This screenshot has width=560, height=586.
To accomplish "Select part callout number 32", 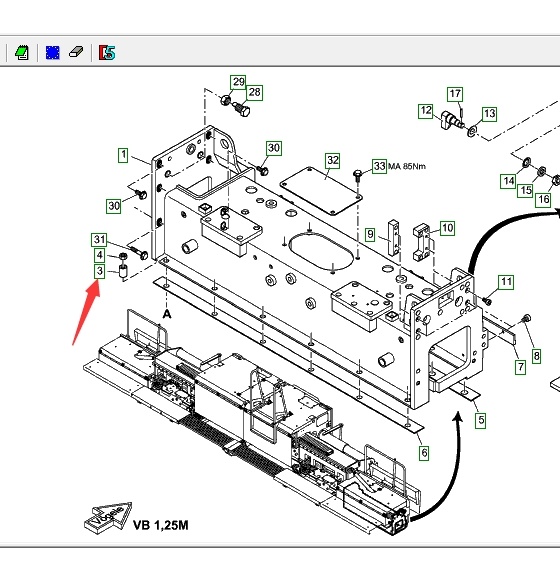I will [333, 161].
